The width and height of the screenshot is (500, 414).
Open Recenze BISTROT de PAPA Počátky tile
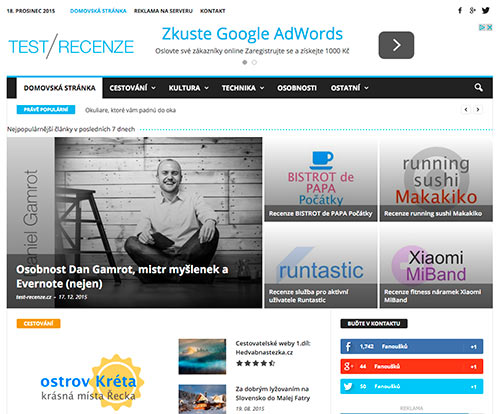(x=321, y=180)
